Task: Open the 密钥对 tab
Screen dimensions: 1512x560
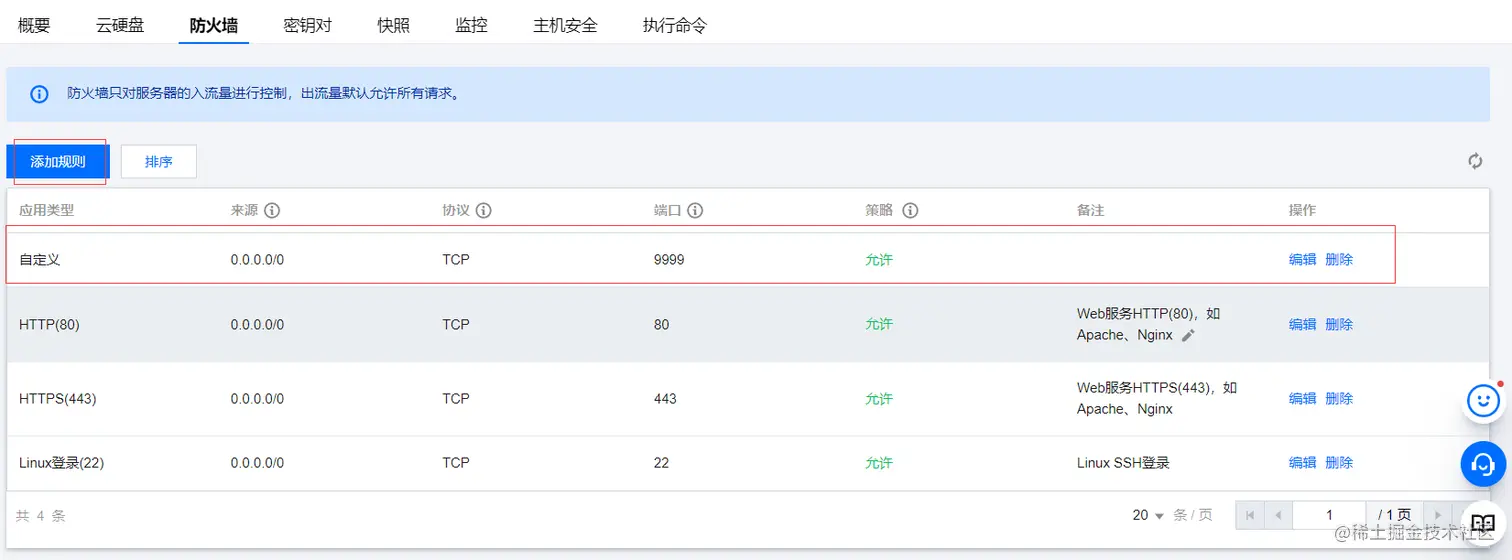Action: pos(308,25)
